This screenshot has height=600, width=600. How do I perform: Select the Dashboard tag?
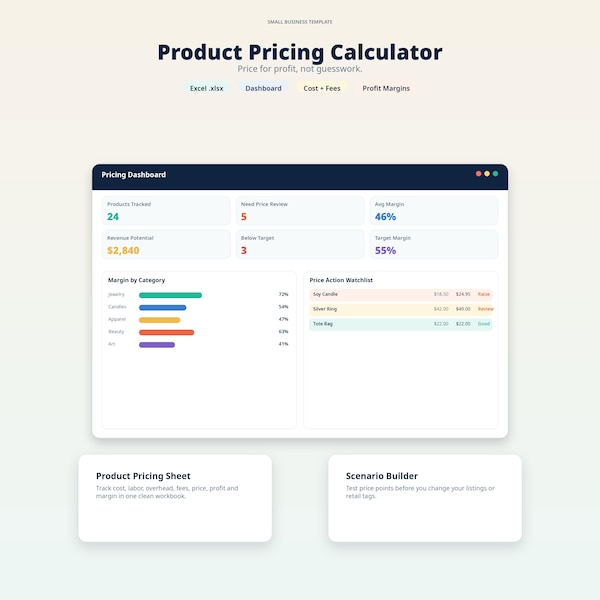263,88
